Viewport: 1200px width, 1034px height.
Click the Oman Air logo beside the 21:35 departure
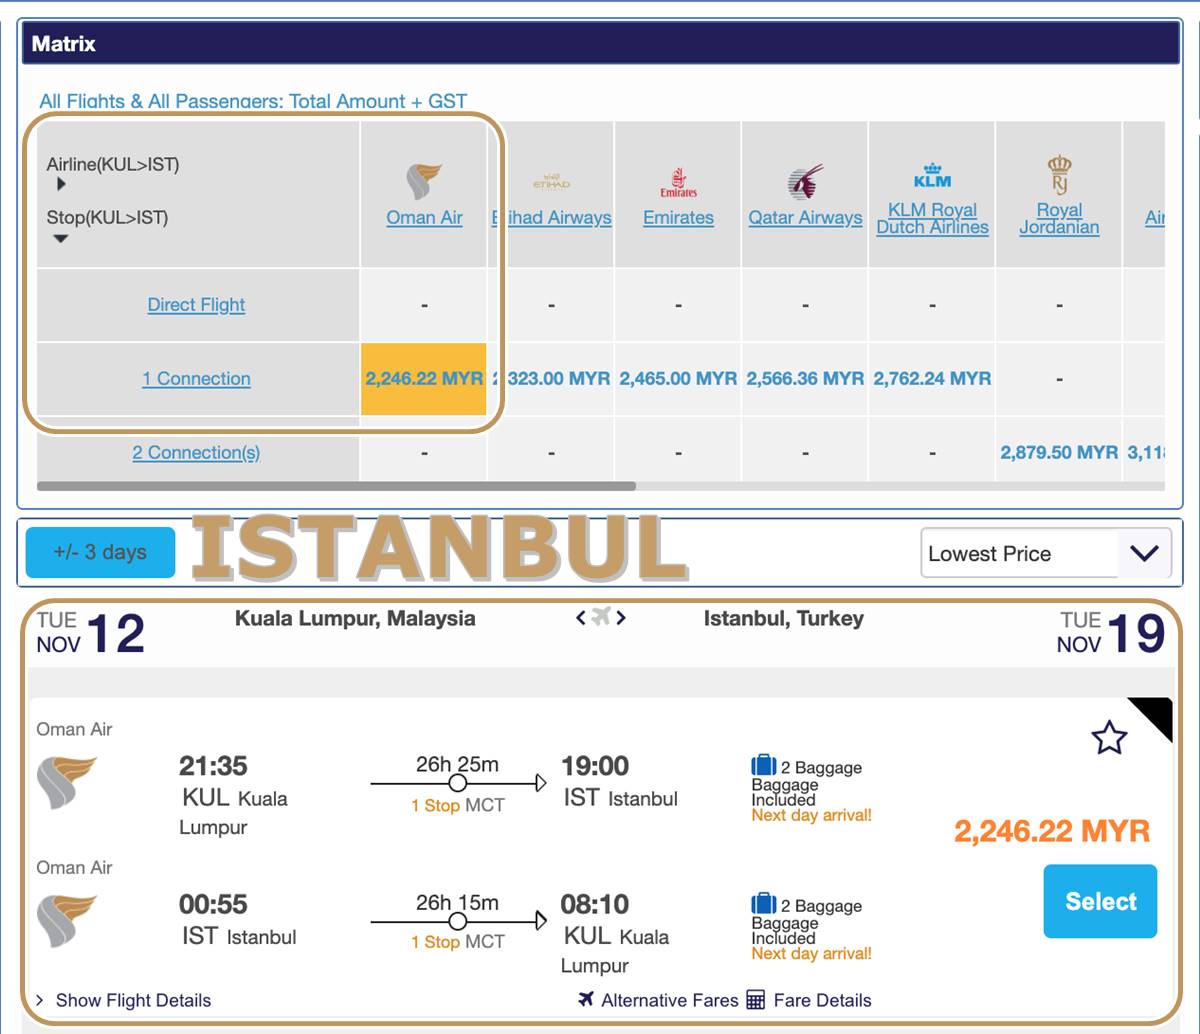(x=66, y=782)
